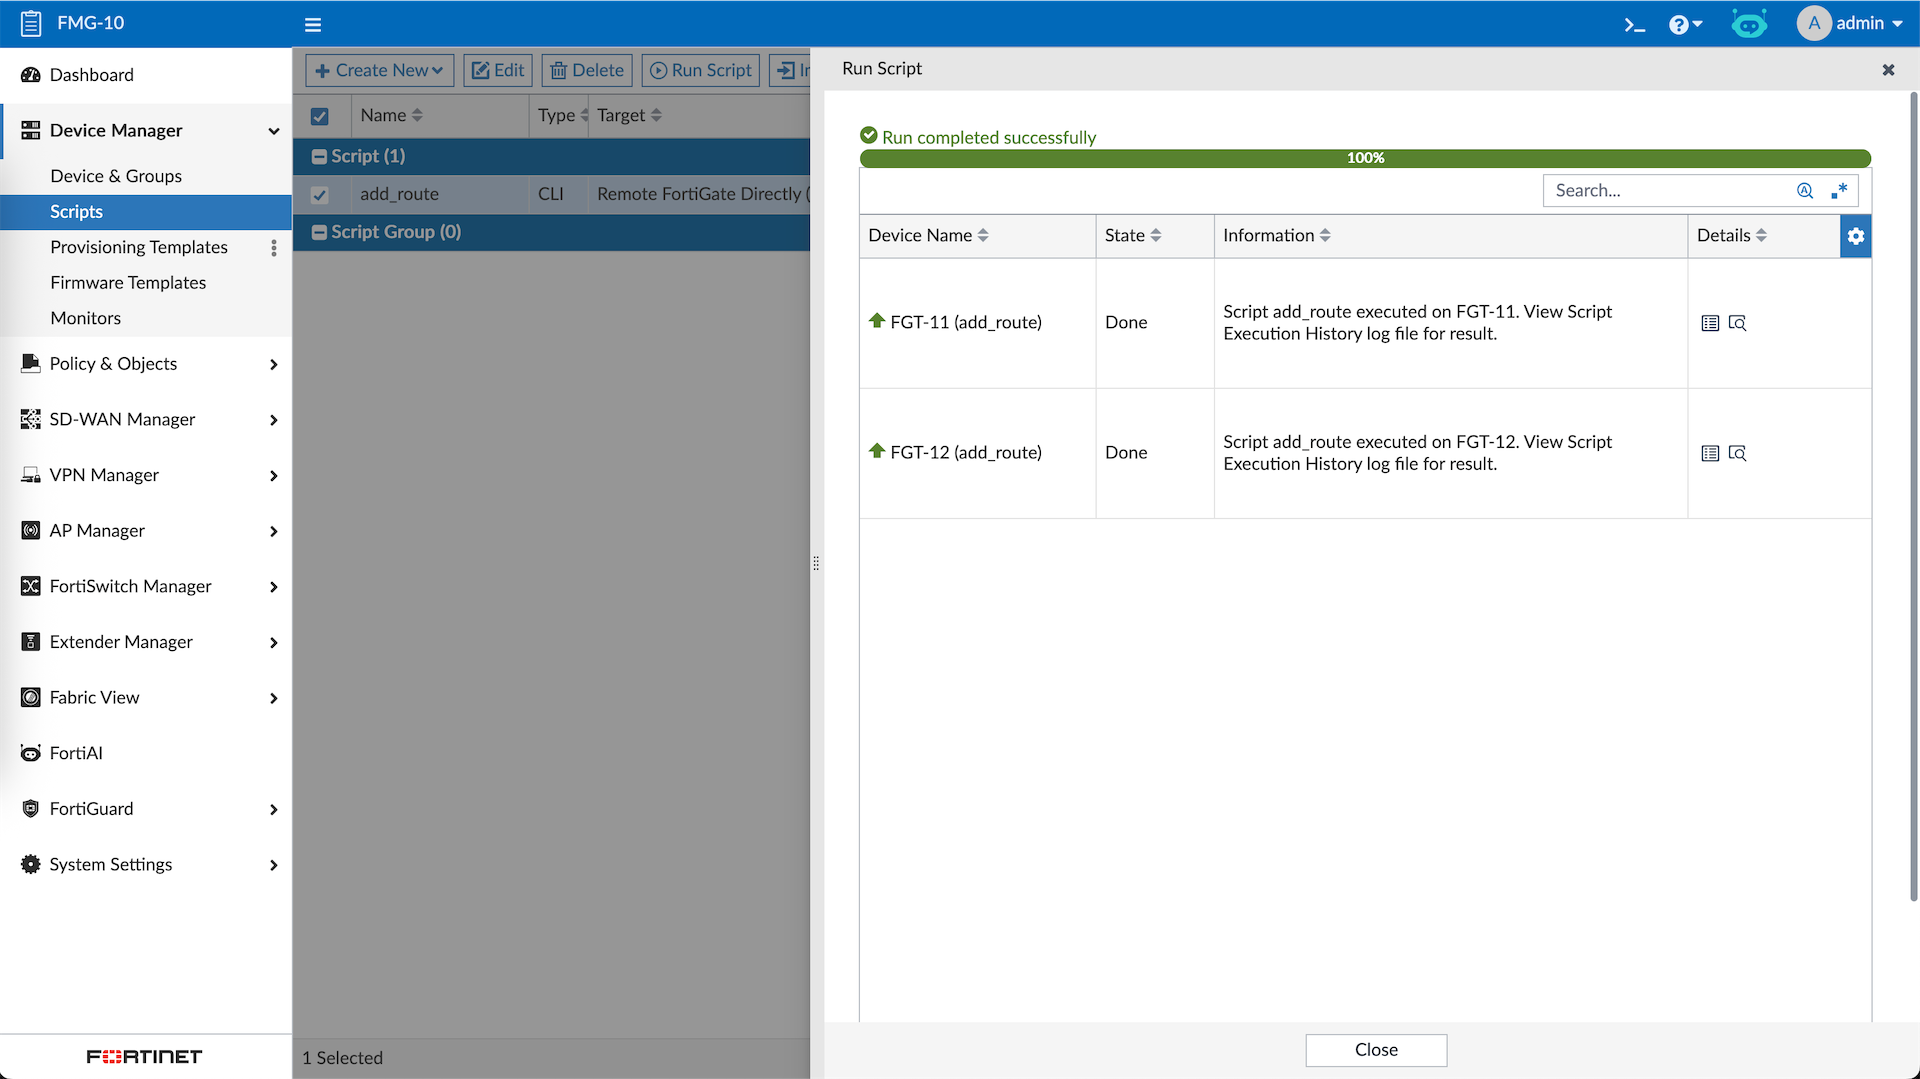This screenshot has width=1920, height=1079.
Task: Collapse the Script (1) group
Action: coord(319,156)
